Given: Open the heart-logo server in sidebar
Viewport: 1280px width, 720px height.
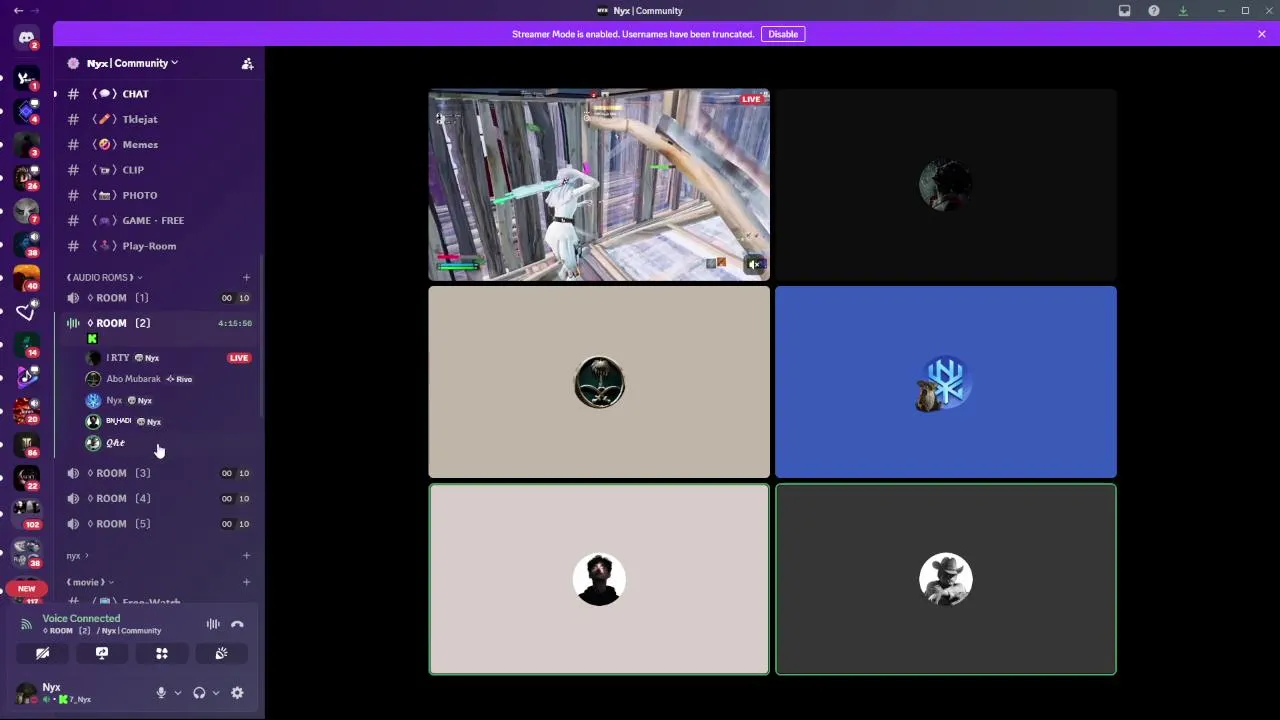Looking at the screenshot, I should pyautogui.click(x=27, y=312).
